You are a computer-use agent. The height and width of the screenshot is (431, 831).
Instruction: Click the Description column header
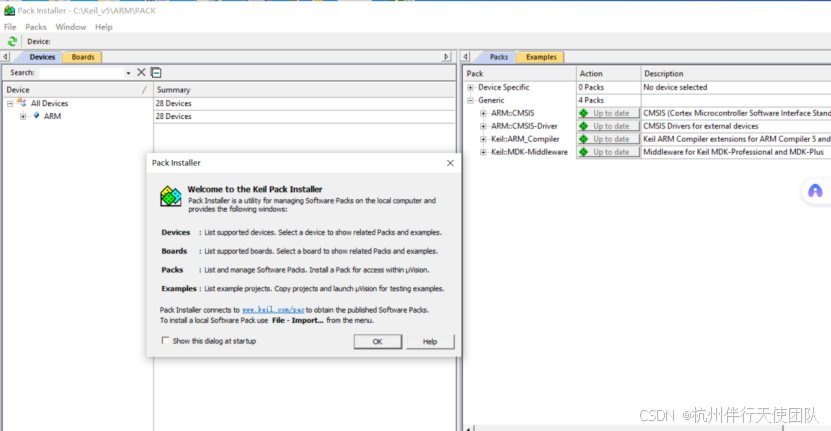point(736,73)
